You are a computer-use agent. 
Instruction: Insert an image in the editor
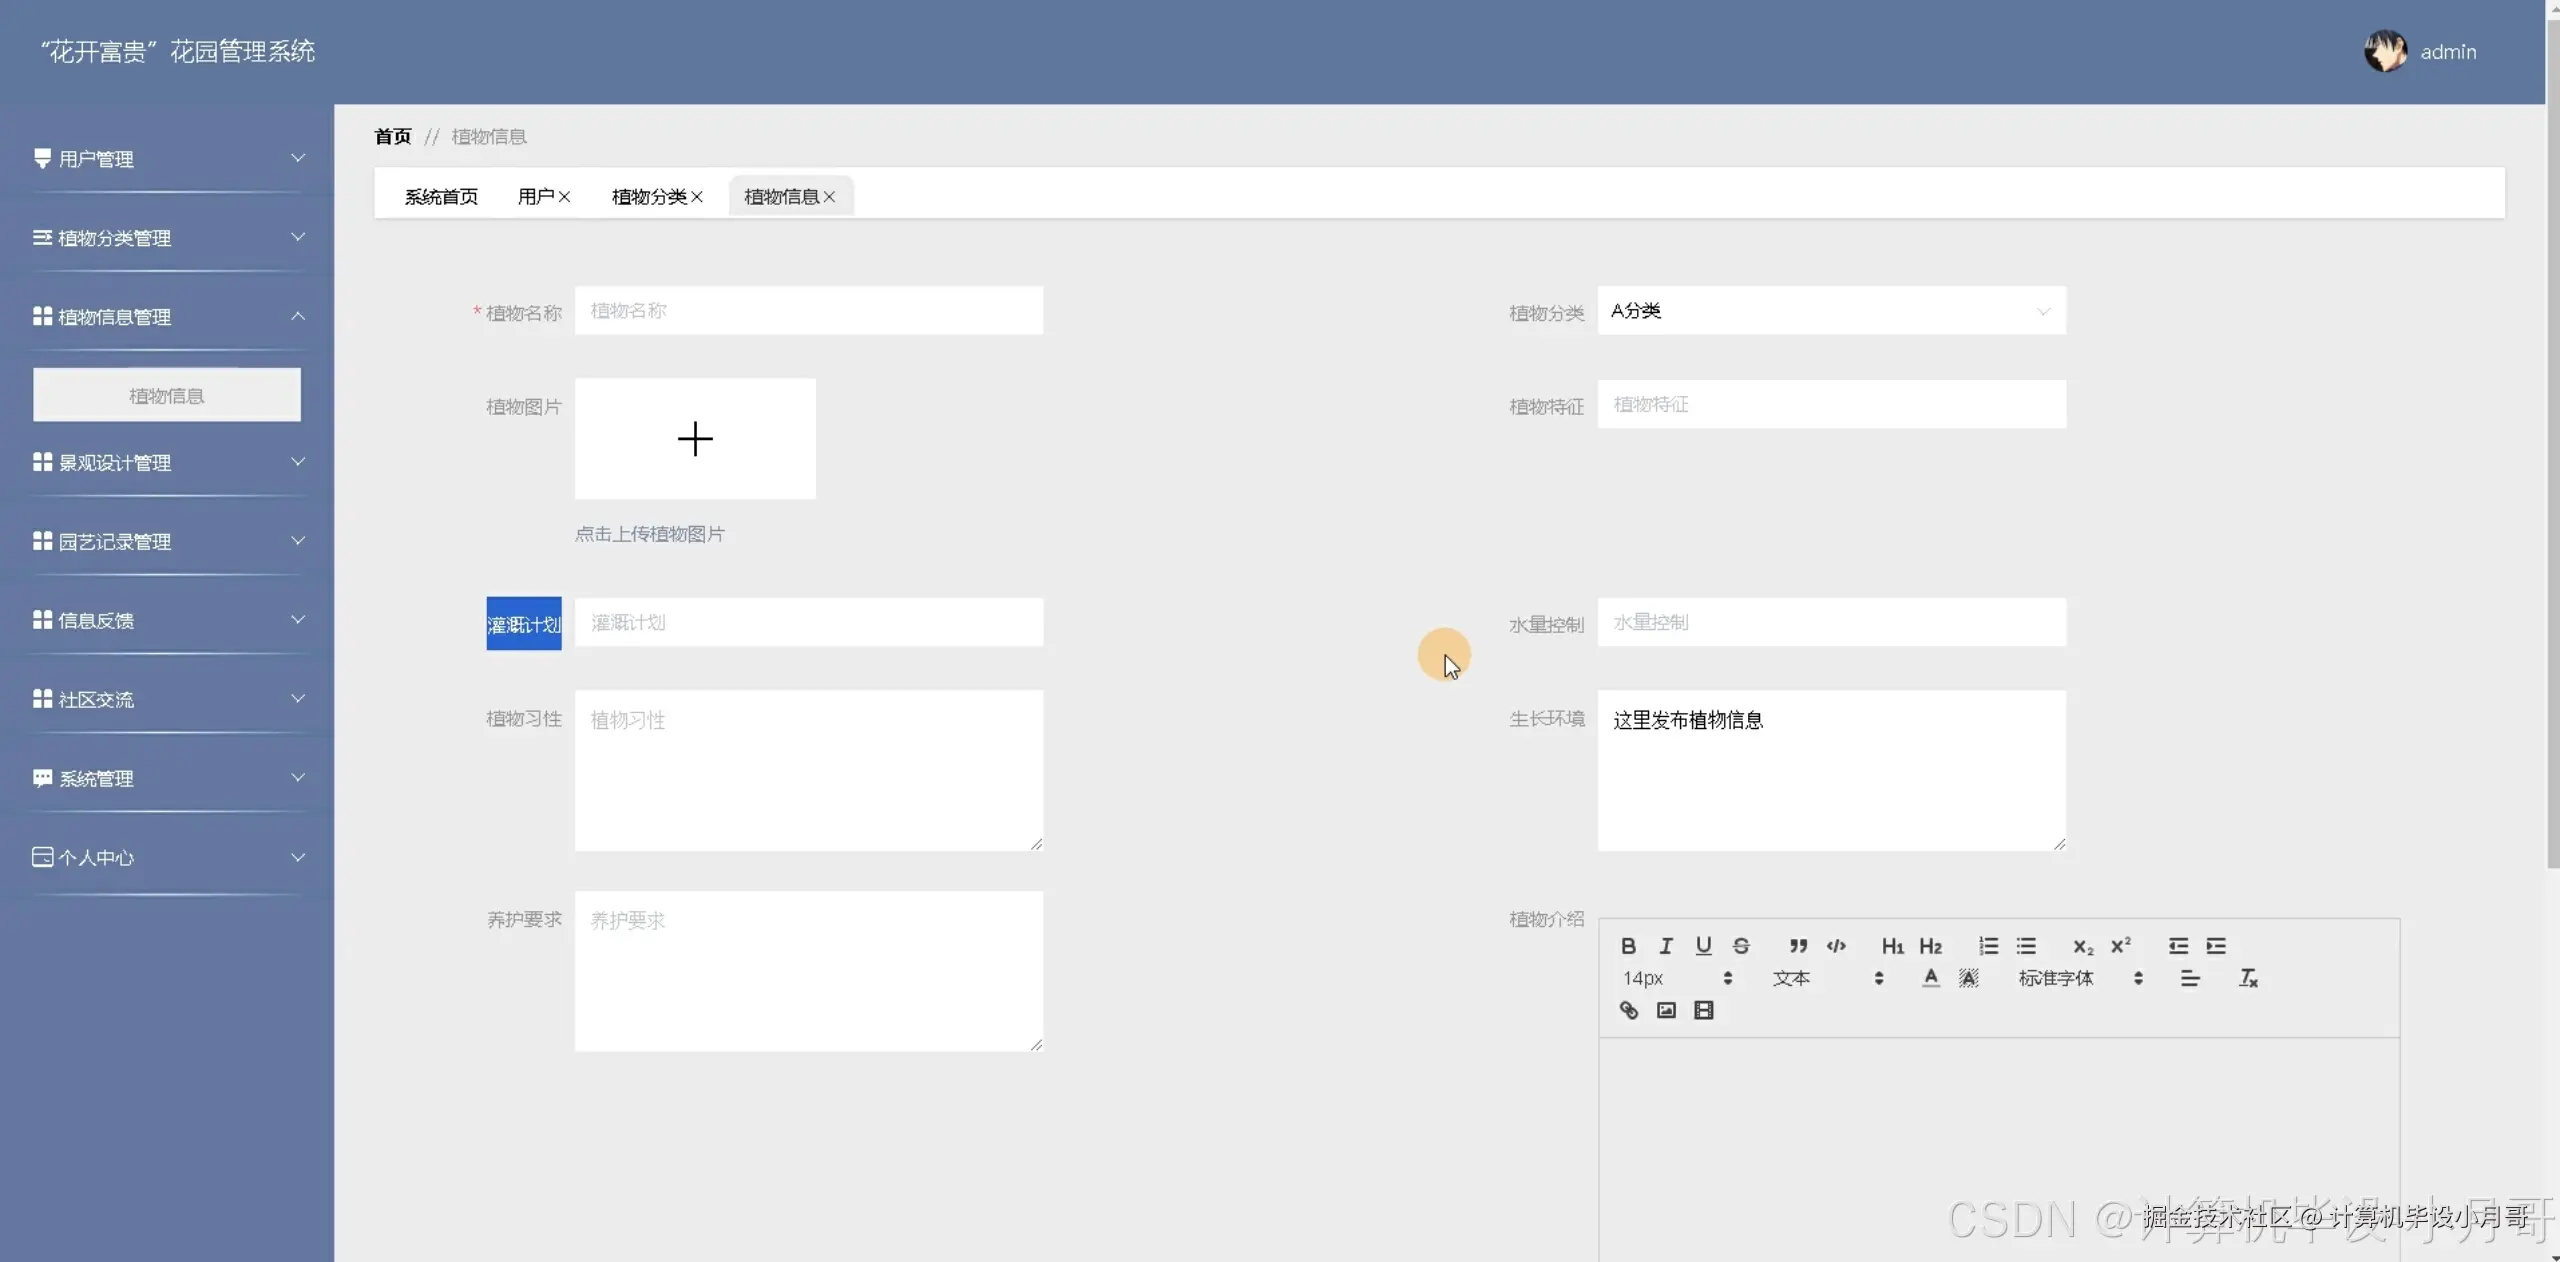[x=1666, y=1010]
